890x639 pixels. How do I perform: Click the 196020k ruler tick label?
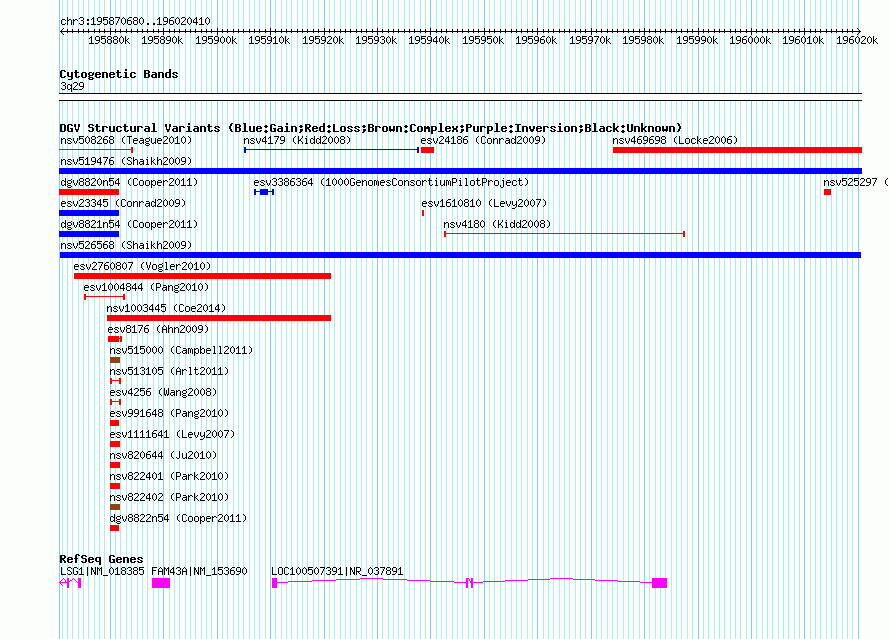(x=857, y=40)
